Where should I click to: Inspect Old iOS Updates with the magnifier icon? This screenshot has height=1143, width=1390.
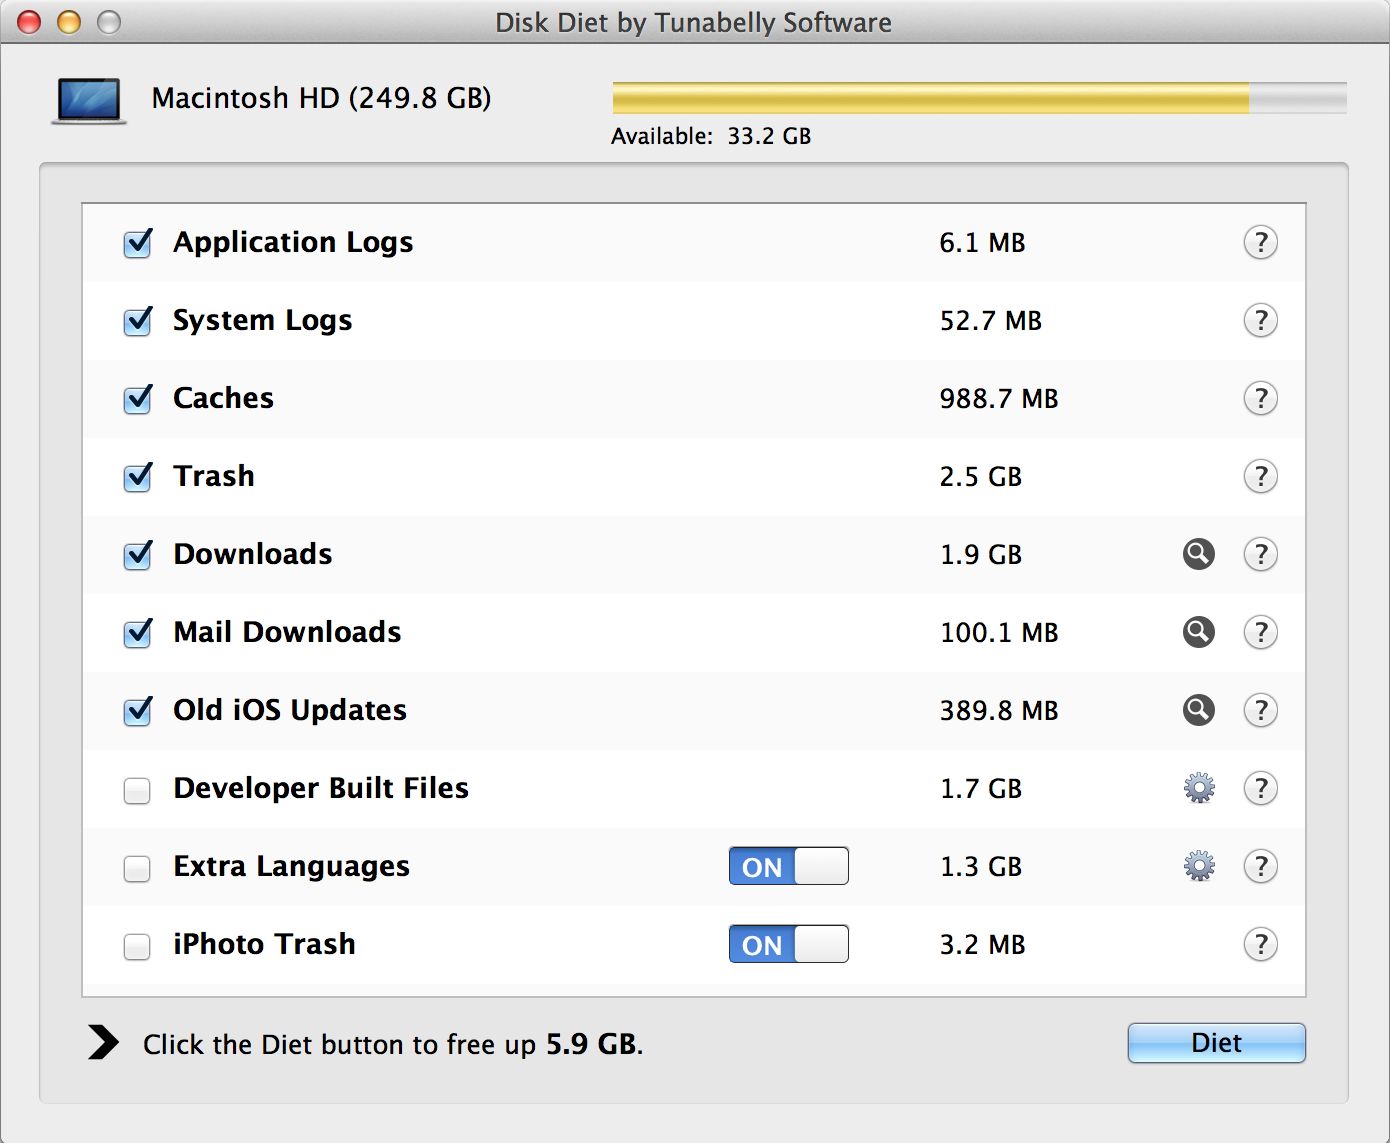[1198, 710]
